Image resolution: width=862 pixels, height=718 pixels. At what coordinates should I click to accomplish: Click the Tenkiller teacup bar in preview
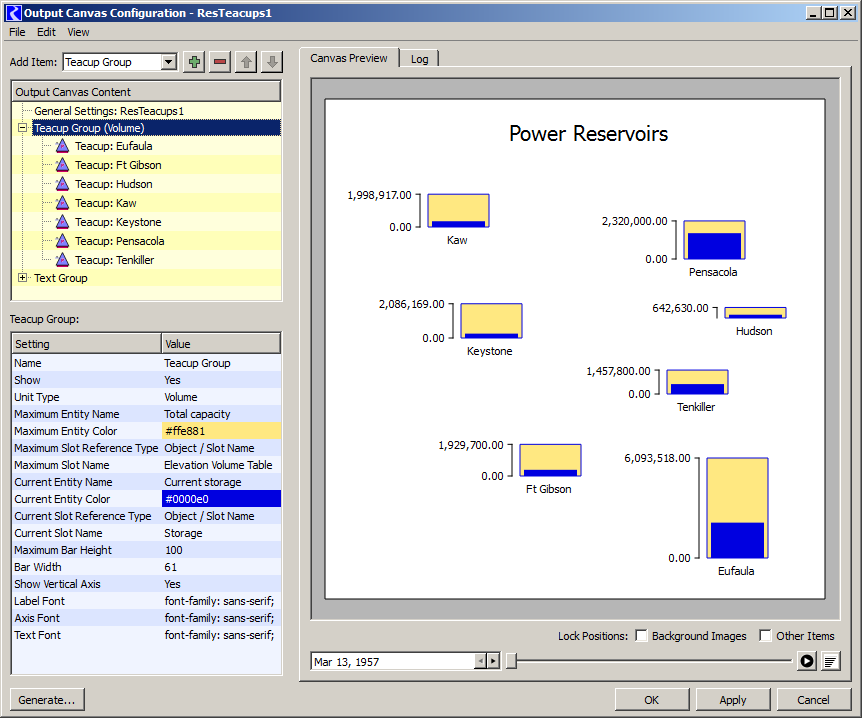tap(698, 382)
